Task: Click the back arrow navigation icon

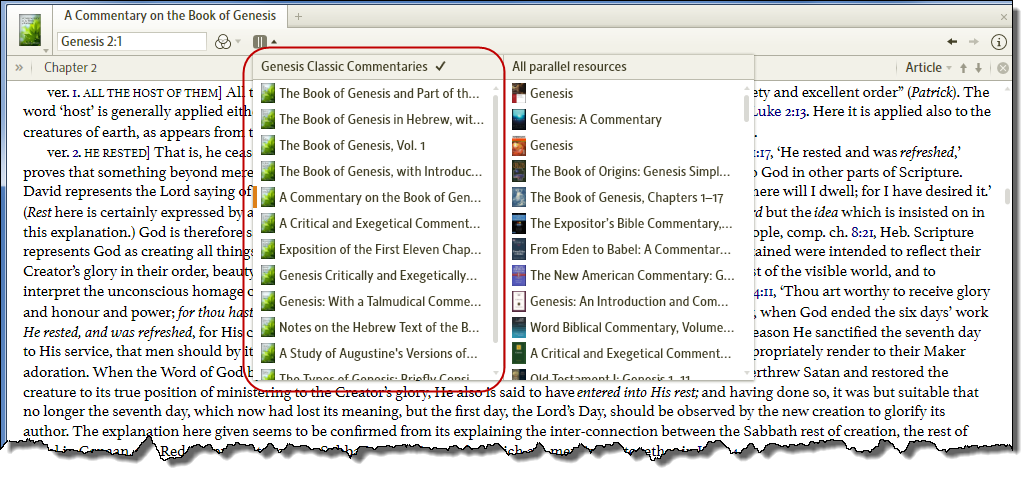Action: click(x=952, y=42)
